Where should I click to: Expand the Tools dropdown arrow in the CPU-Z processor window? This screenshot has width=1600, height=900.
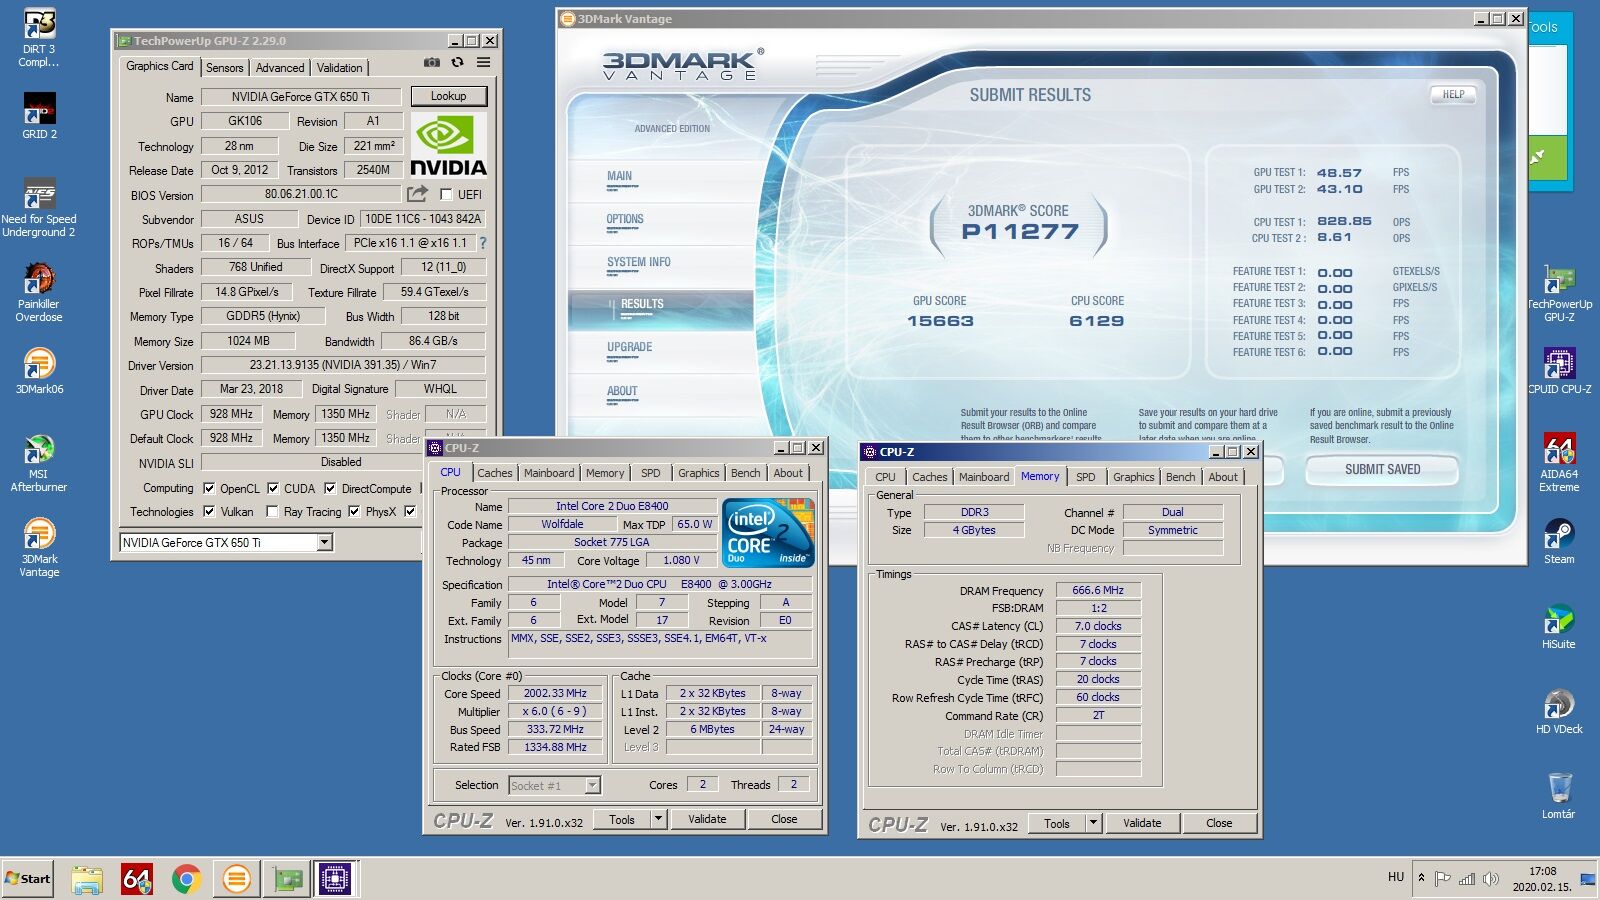coord(658,819)
